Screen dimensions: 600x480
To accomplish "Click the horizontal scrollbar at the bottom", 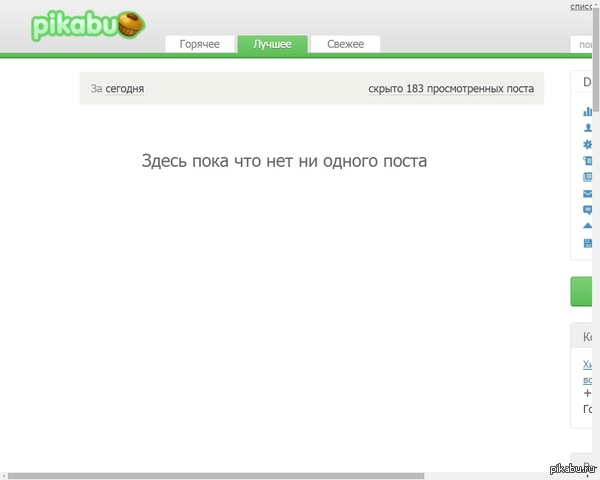I will tap(215, 476).
